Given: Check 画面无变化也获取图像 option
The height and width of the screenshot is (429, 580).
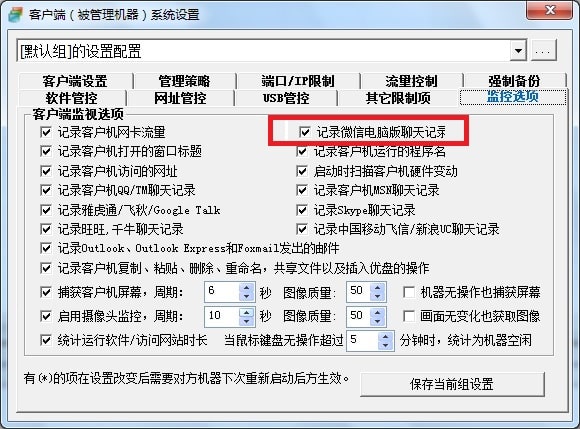Looking at the screenshot, I should point(409,316).
